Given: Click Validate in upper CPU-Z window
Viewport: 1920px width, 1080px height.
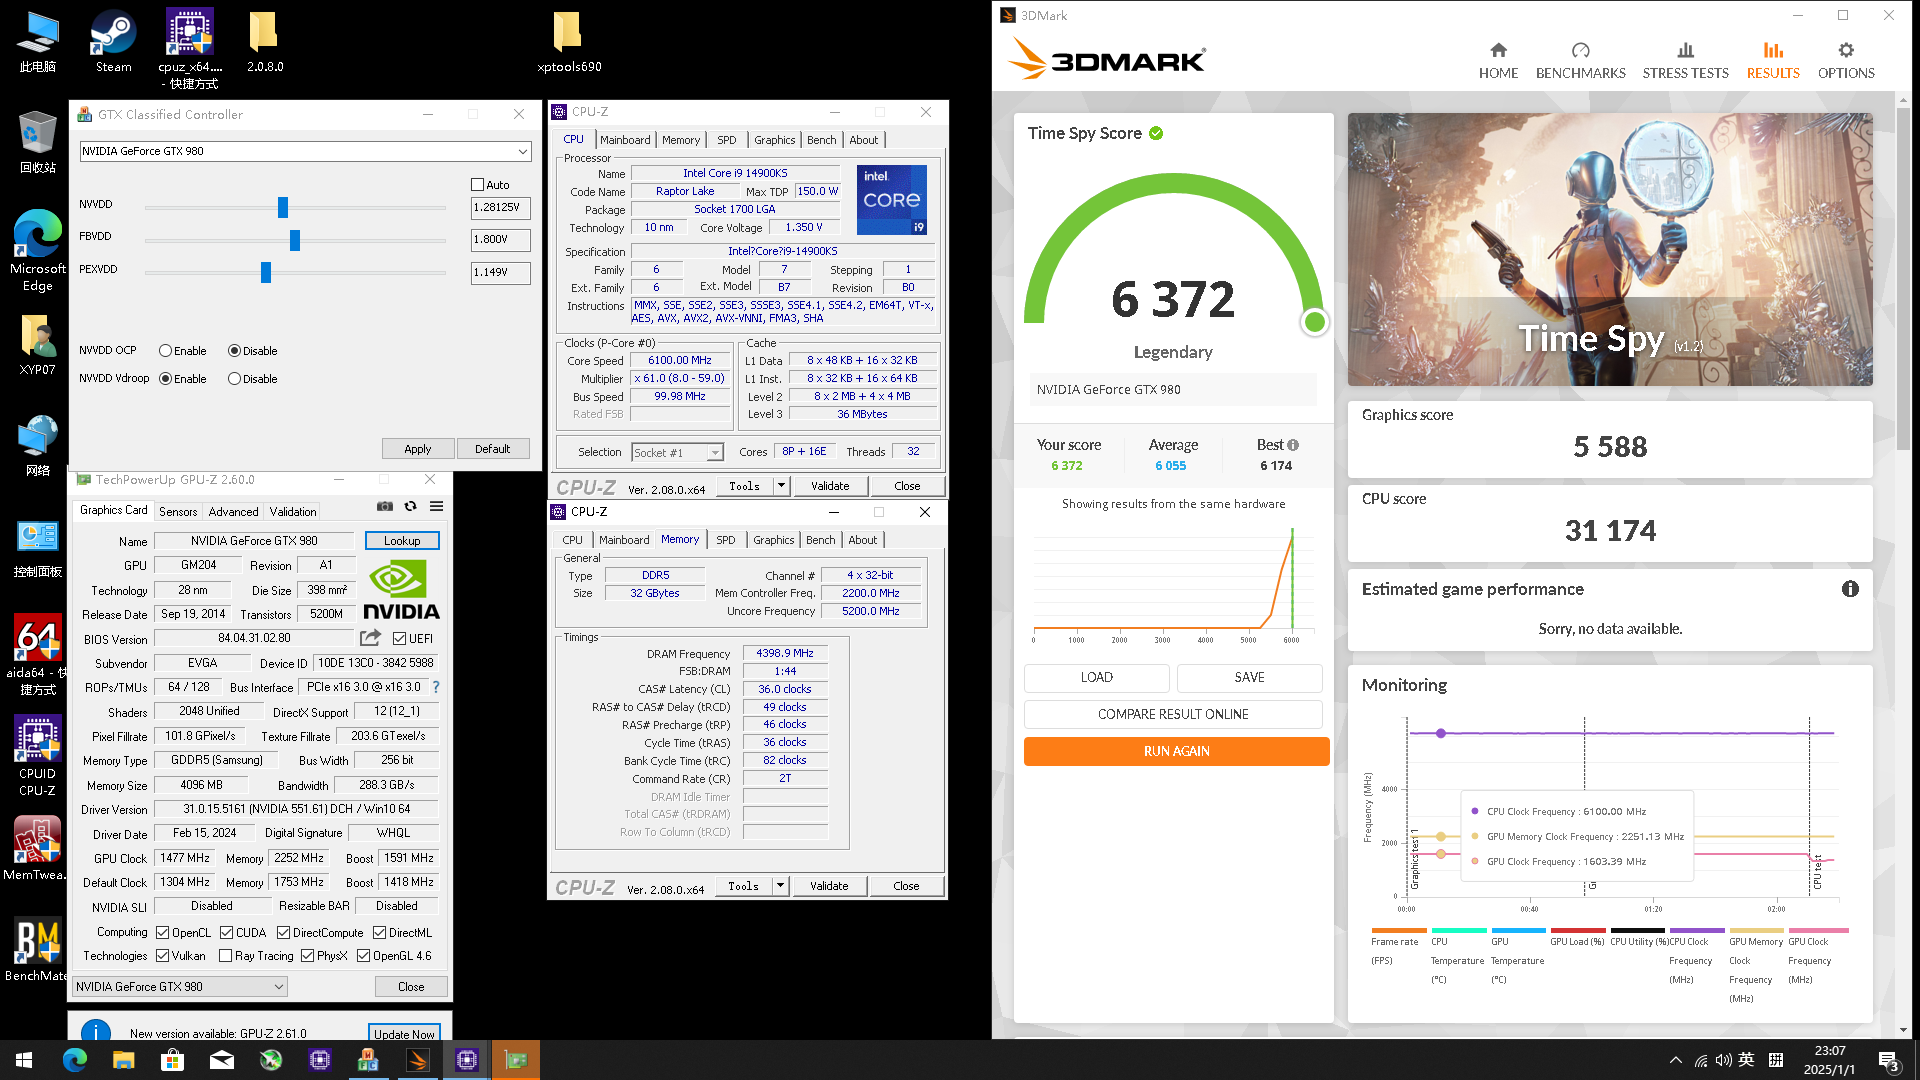Looking at the screenshot, I should [830, 486].
